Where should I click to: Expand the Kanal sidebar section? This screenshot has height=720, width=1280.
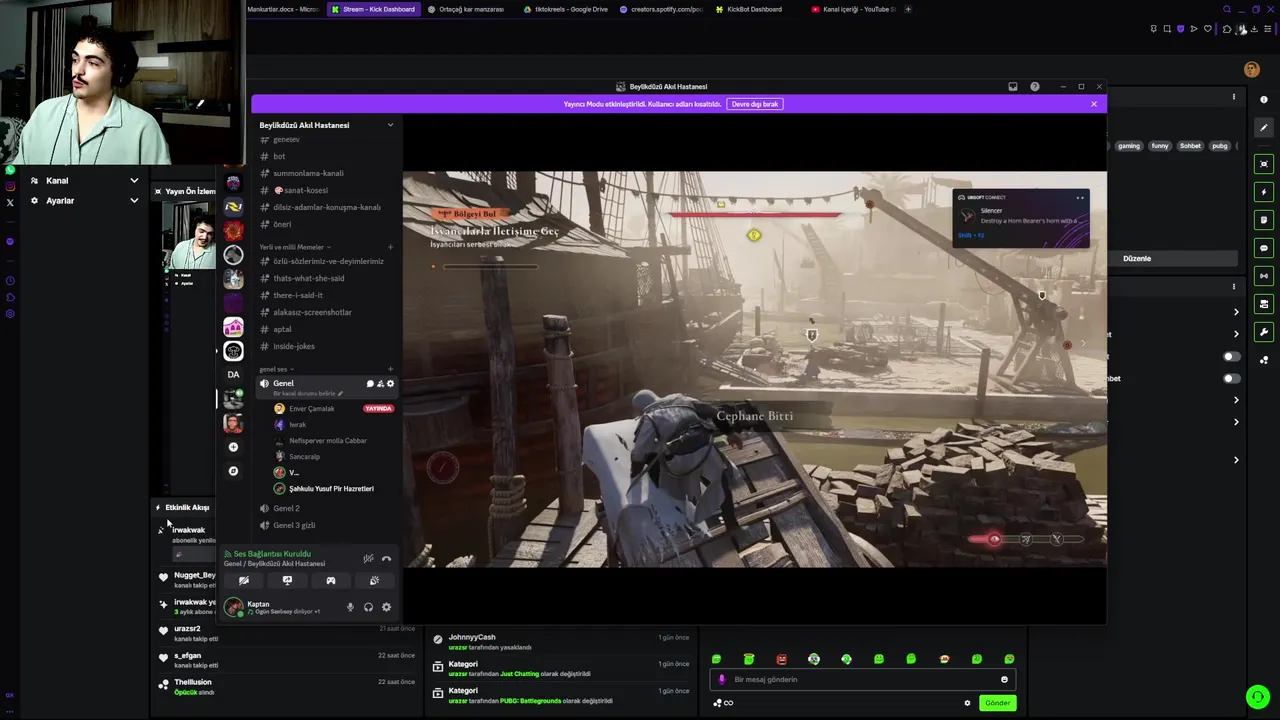(84, 181)
